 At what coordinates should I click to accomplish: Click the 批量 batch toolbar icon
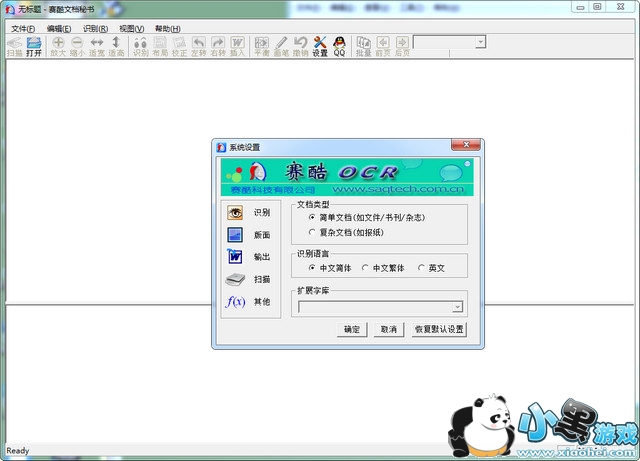point(363,46)
